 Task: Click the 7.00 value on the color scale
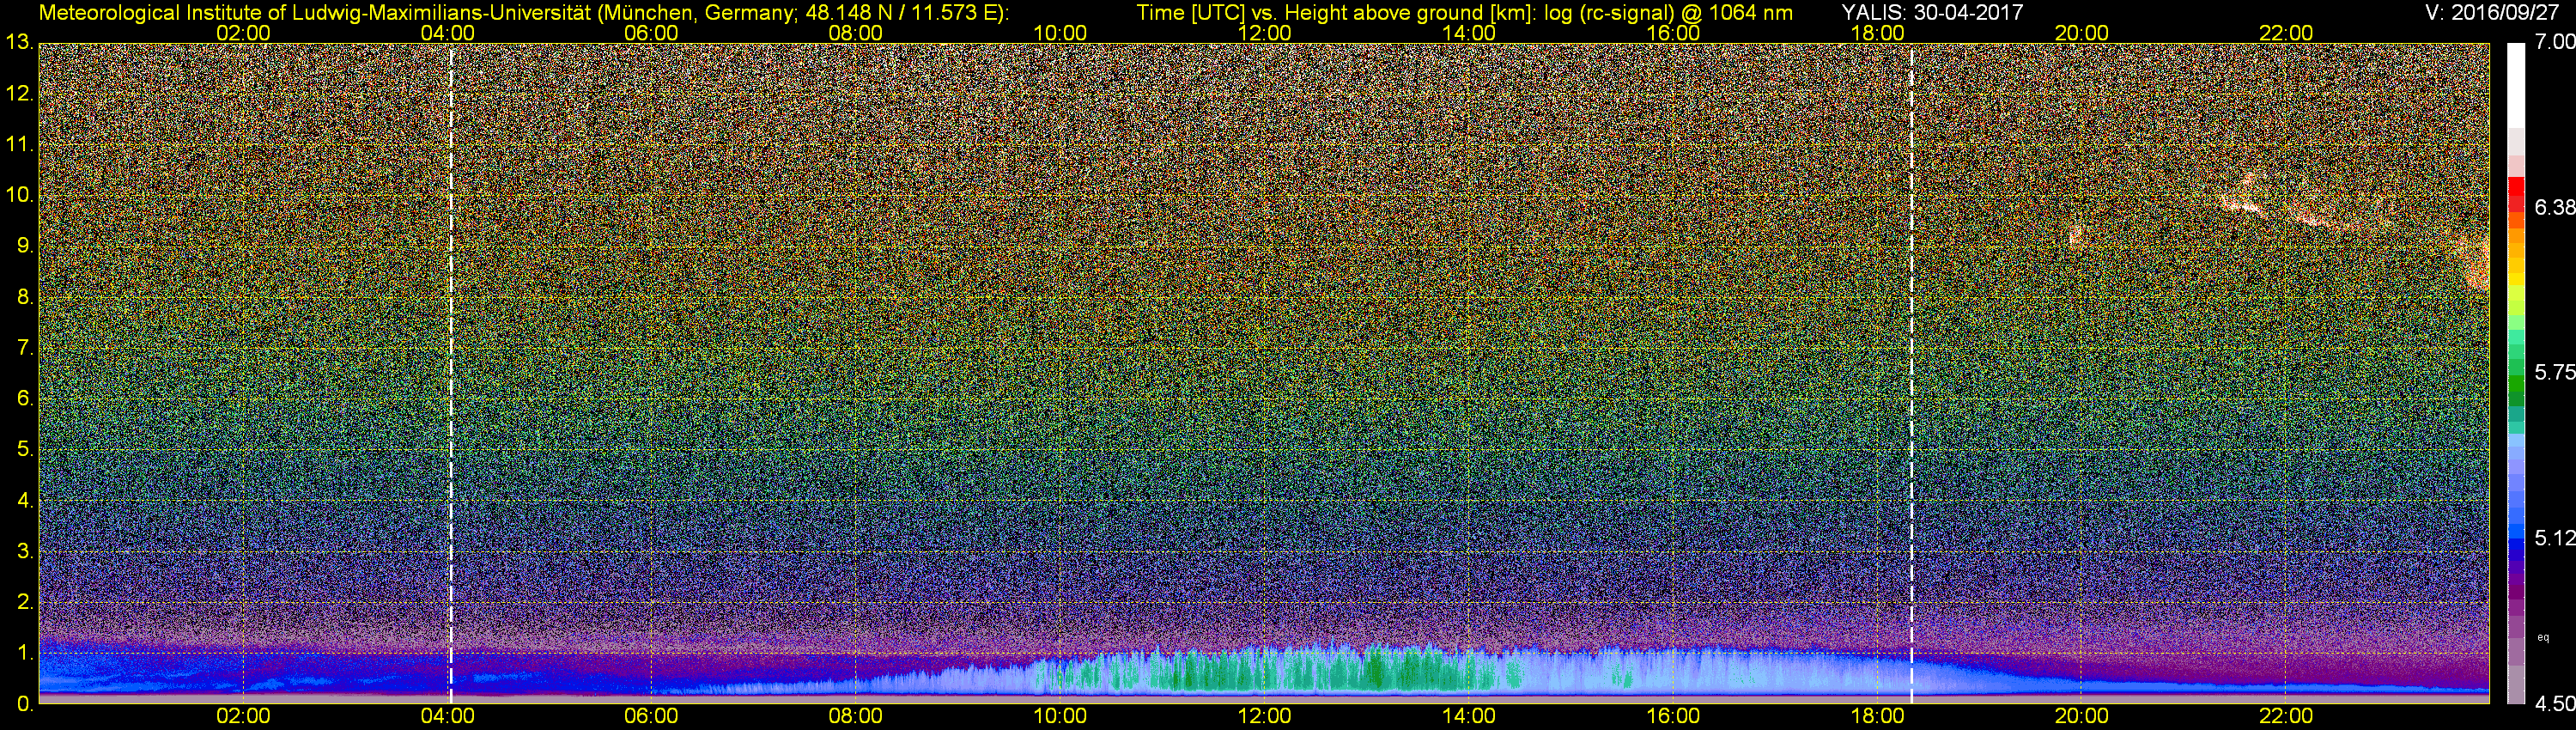2555,42
